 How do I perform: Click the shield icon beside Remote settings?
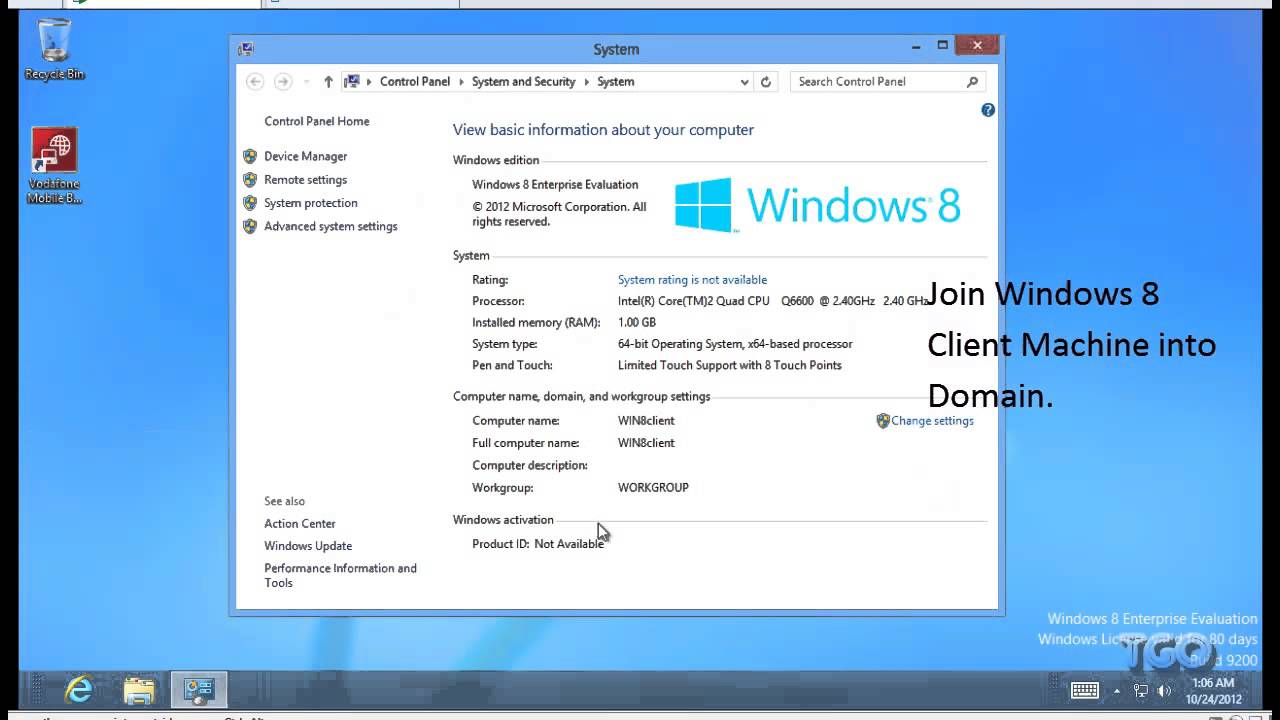coord(250,180)
